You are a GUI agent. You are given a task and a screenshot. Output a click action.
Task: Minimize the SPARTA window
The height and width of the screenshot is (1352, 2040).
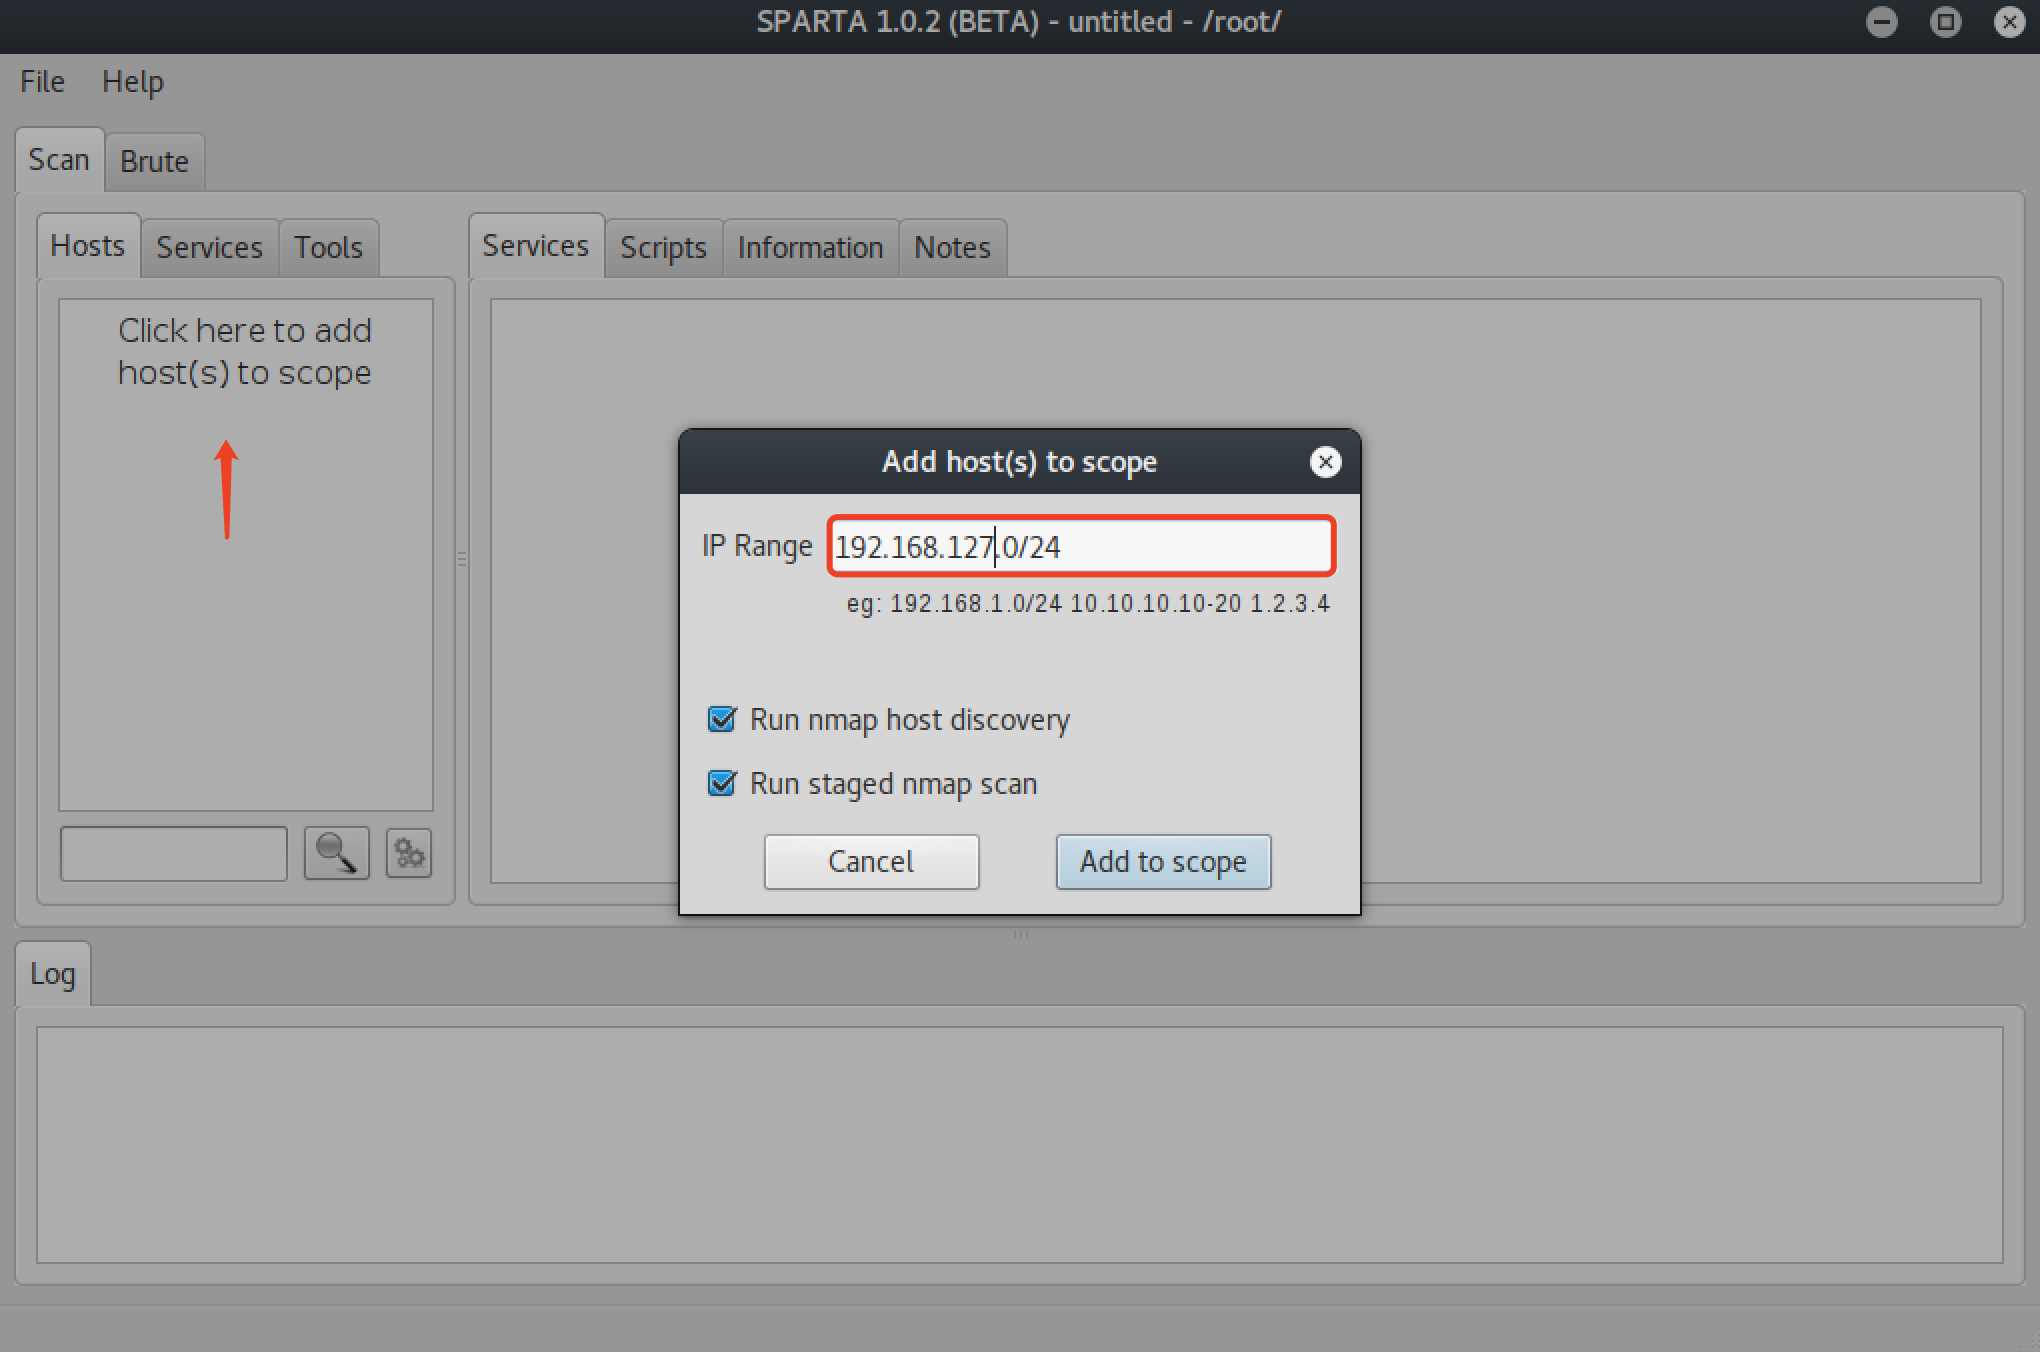point(1881,22)
